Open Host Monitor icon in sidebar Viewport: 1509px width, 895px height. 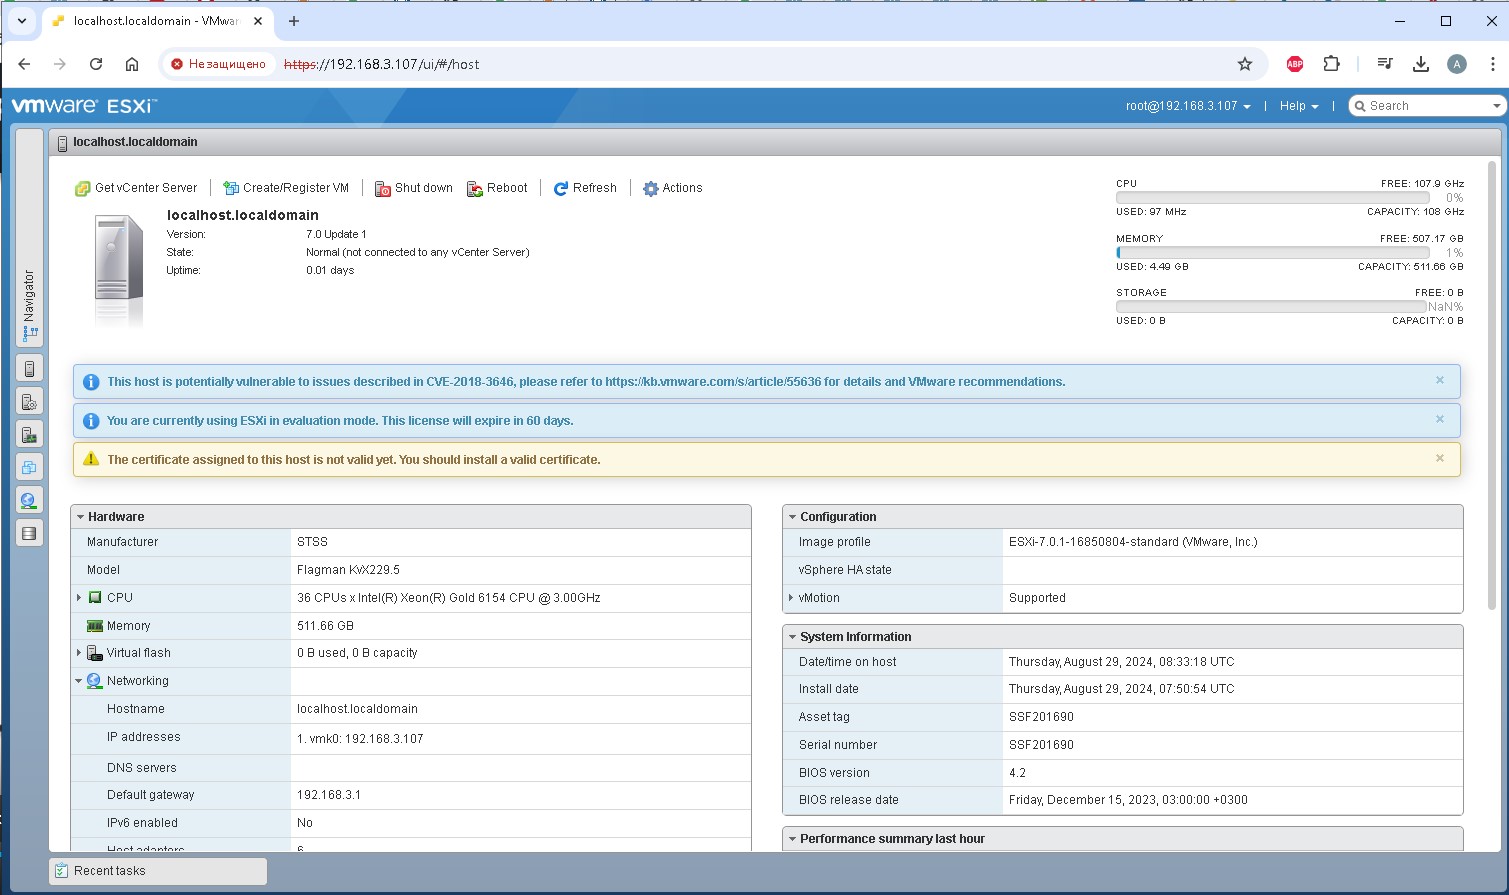click(29, 435)
